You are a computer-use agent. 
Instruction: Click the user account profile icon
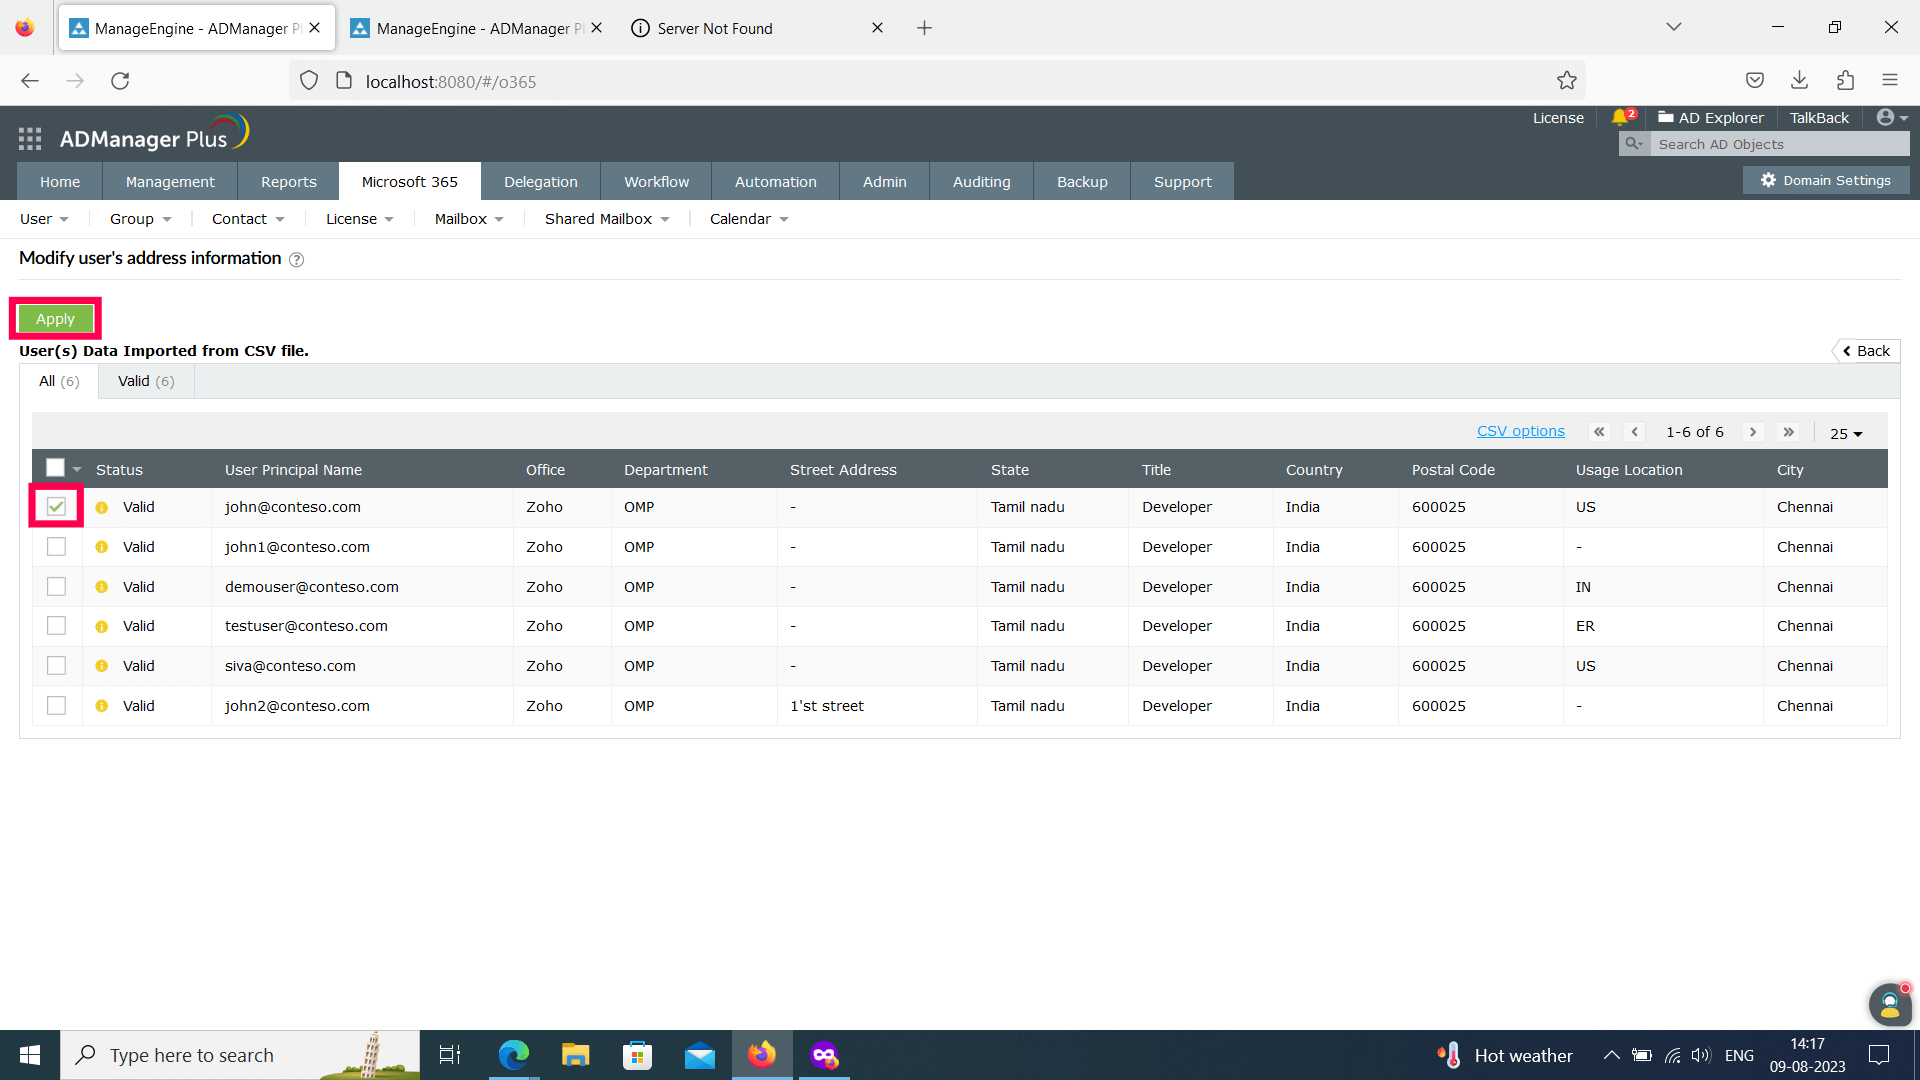(x=1886, y=118)
